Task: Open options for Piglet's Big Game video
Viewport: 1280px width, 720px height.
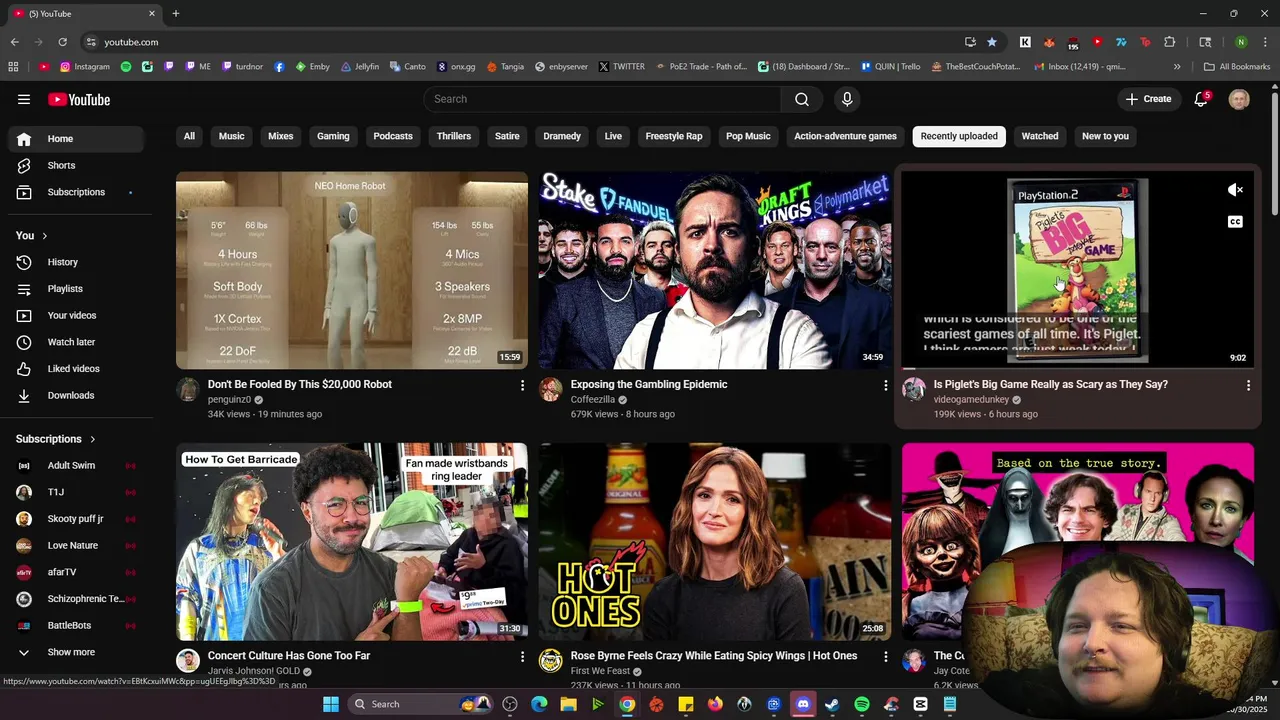Action: 1248,385
